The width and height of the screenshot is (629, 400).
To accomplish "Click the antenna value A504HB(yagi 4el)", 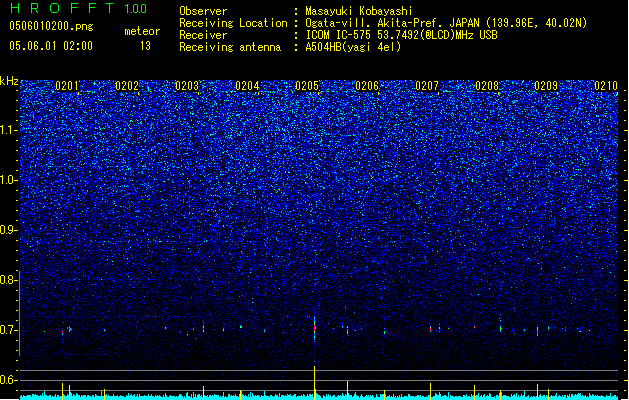I will (x=353, y=47).
